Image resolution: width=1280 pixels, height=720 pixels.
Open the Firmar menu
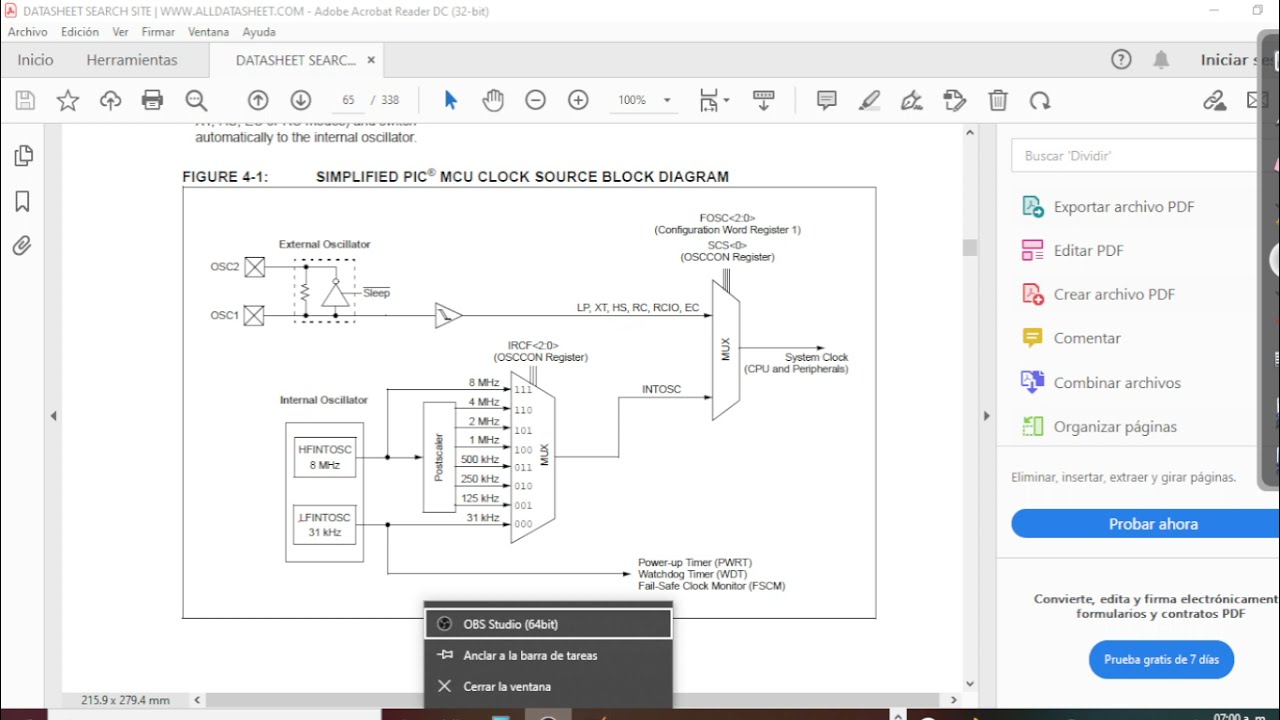pos(158,32)
